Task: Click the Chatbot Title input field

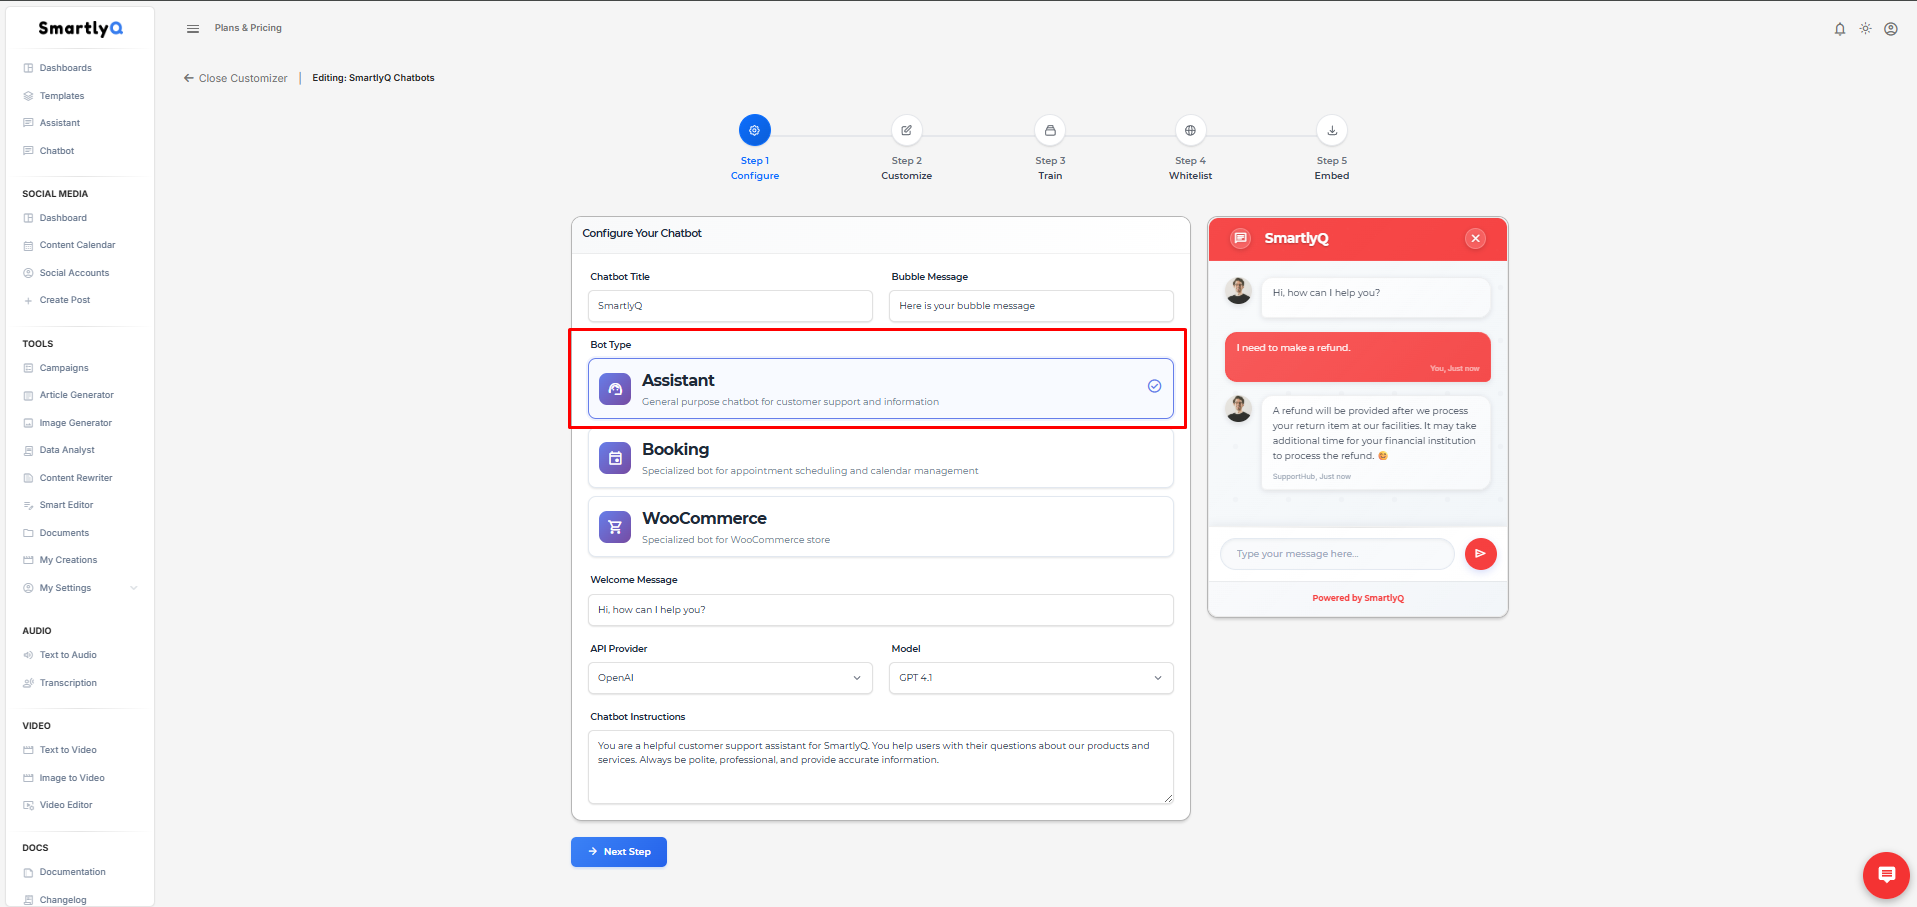Action: click(730, 306)
